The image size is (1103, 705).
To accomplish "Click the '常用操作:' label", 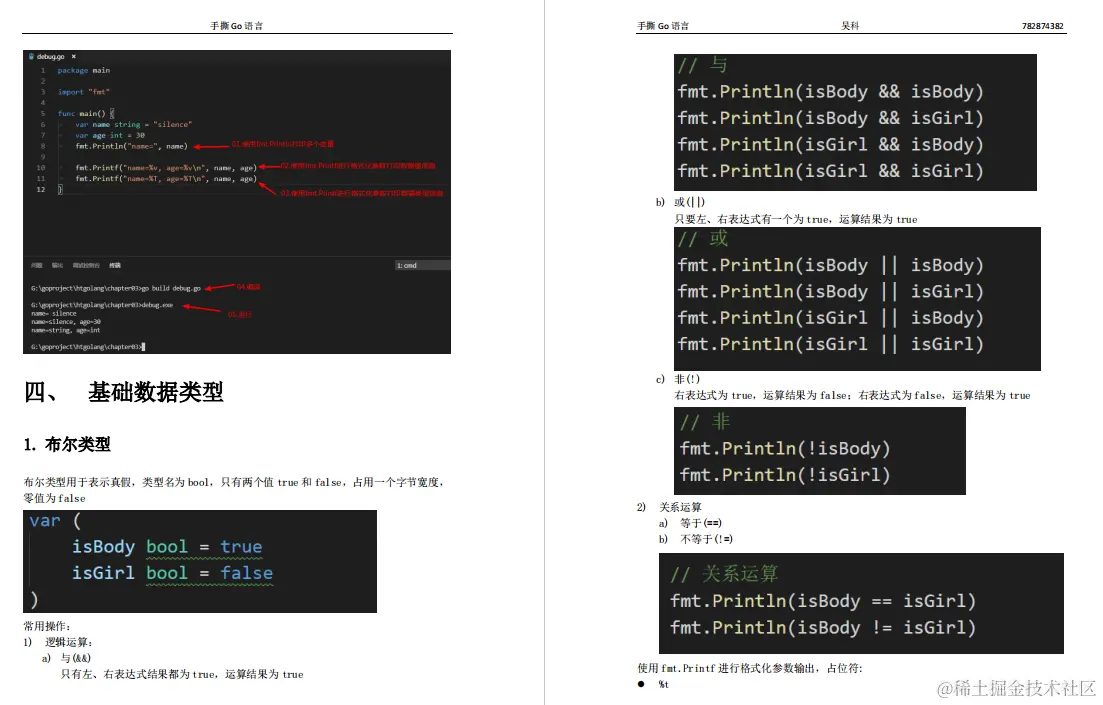I will (47, 626).
